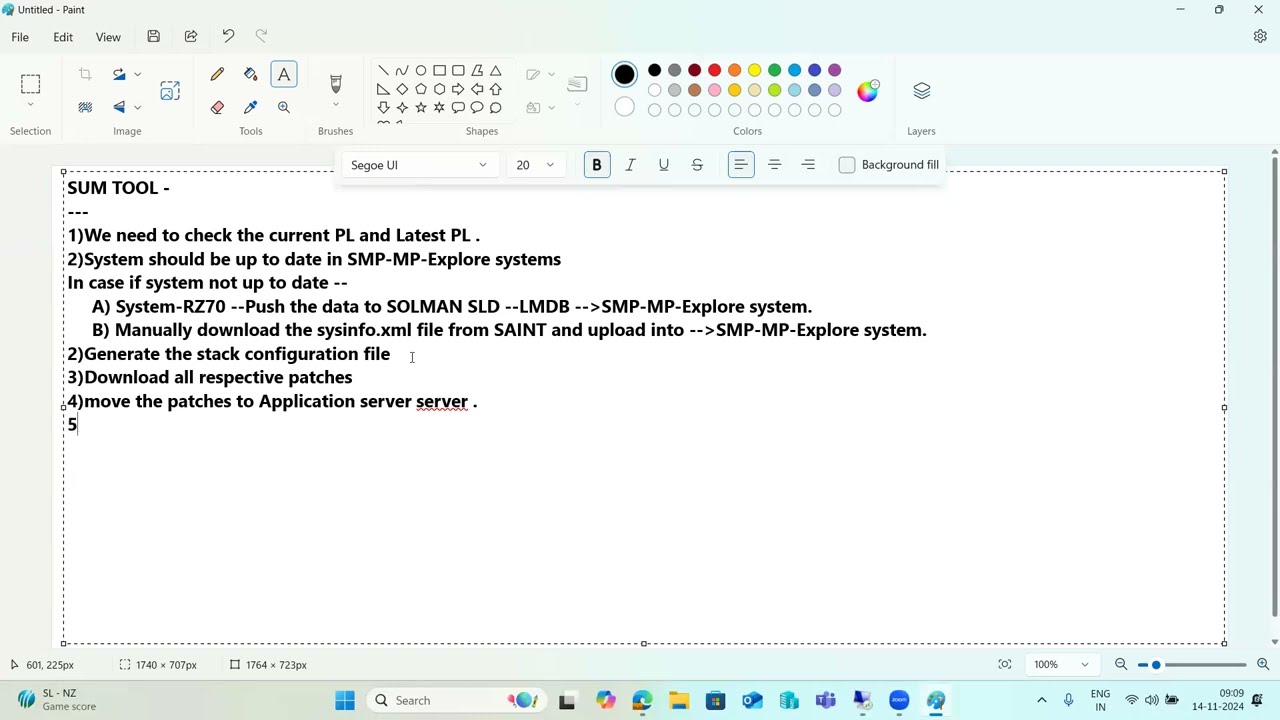Click the rectangular Selection tool
Screen dimensions: 1280x720
(x=30, y=84)
